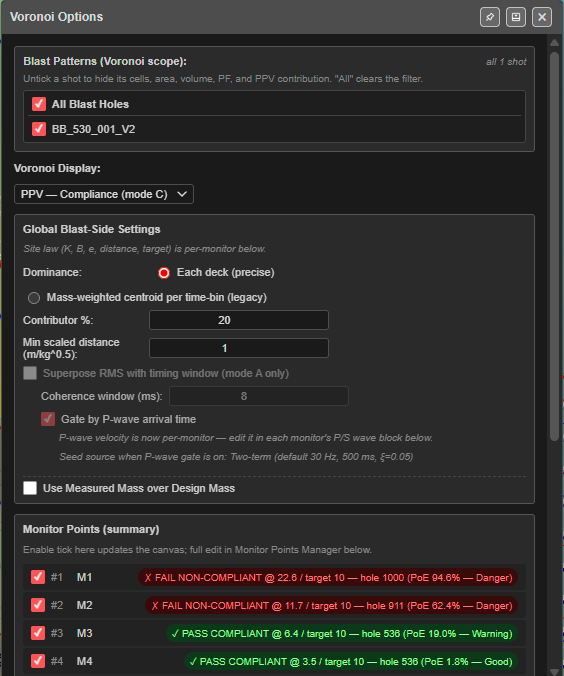The image size is (564, 676).
Task: Click the "all 1 shot" label
Action: (x=506, y=62)
